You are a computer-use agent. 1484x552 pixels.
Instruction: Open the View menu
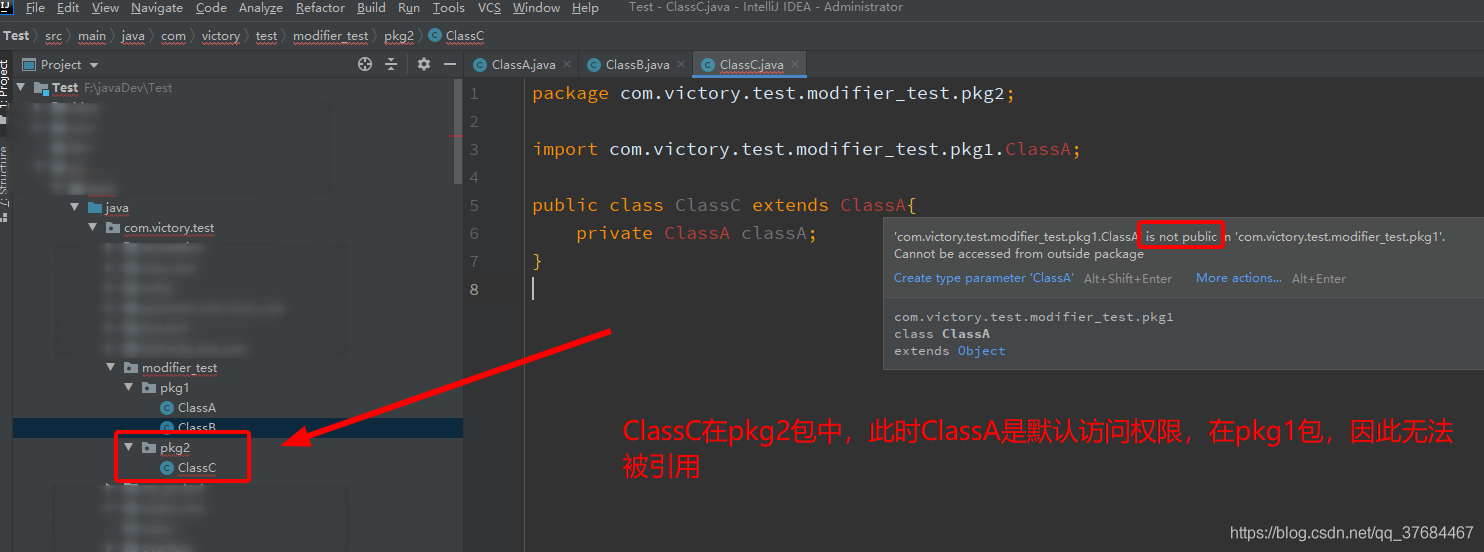click(x=105, y=8)
